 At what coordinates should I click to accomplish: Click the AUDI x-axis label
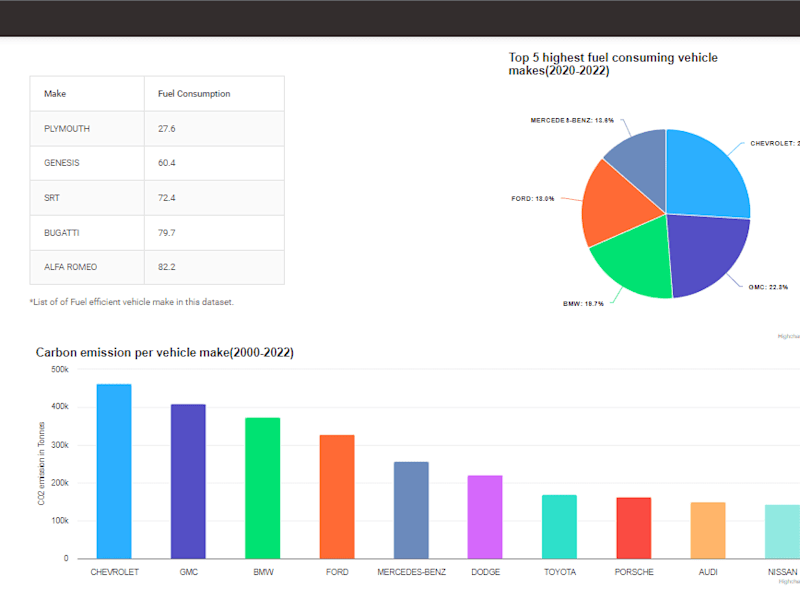tap(708, 572)
